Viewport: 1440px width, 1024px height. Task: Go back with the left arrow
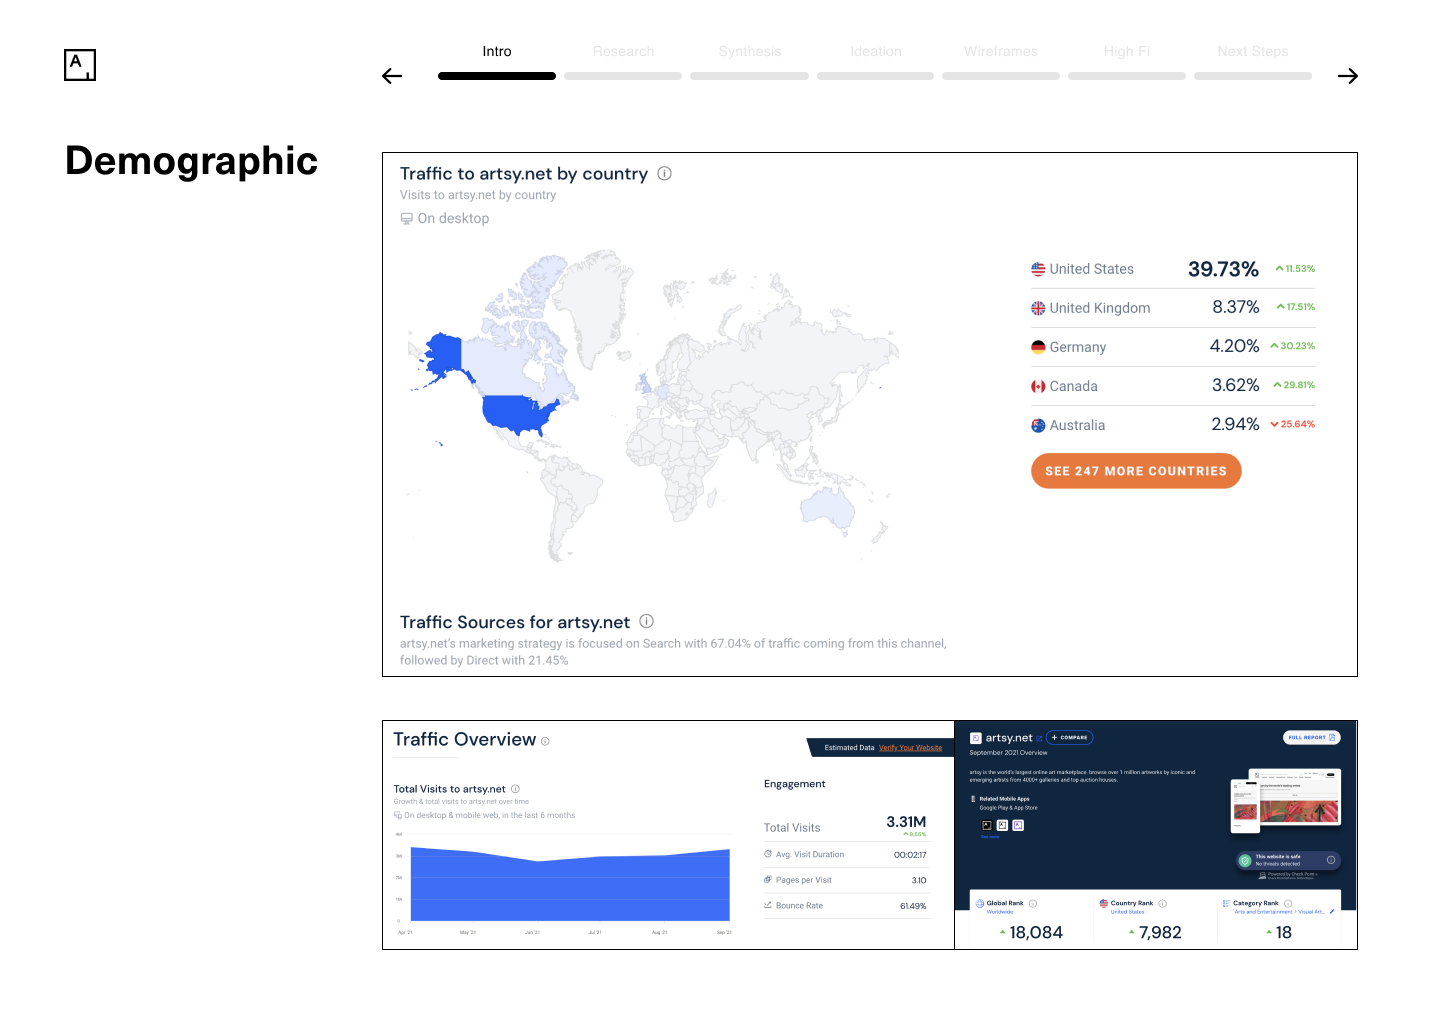(392, 76)
